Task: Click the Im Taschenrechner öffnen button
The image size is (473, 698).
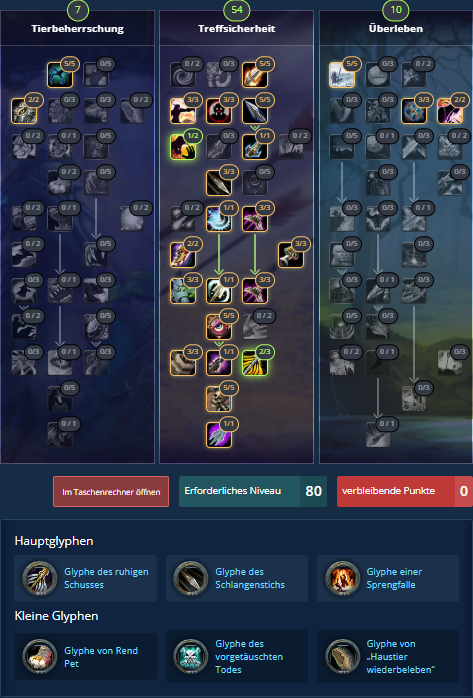Action: point(111,491)
